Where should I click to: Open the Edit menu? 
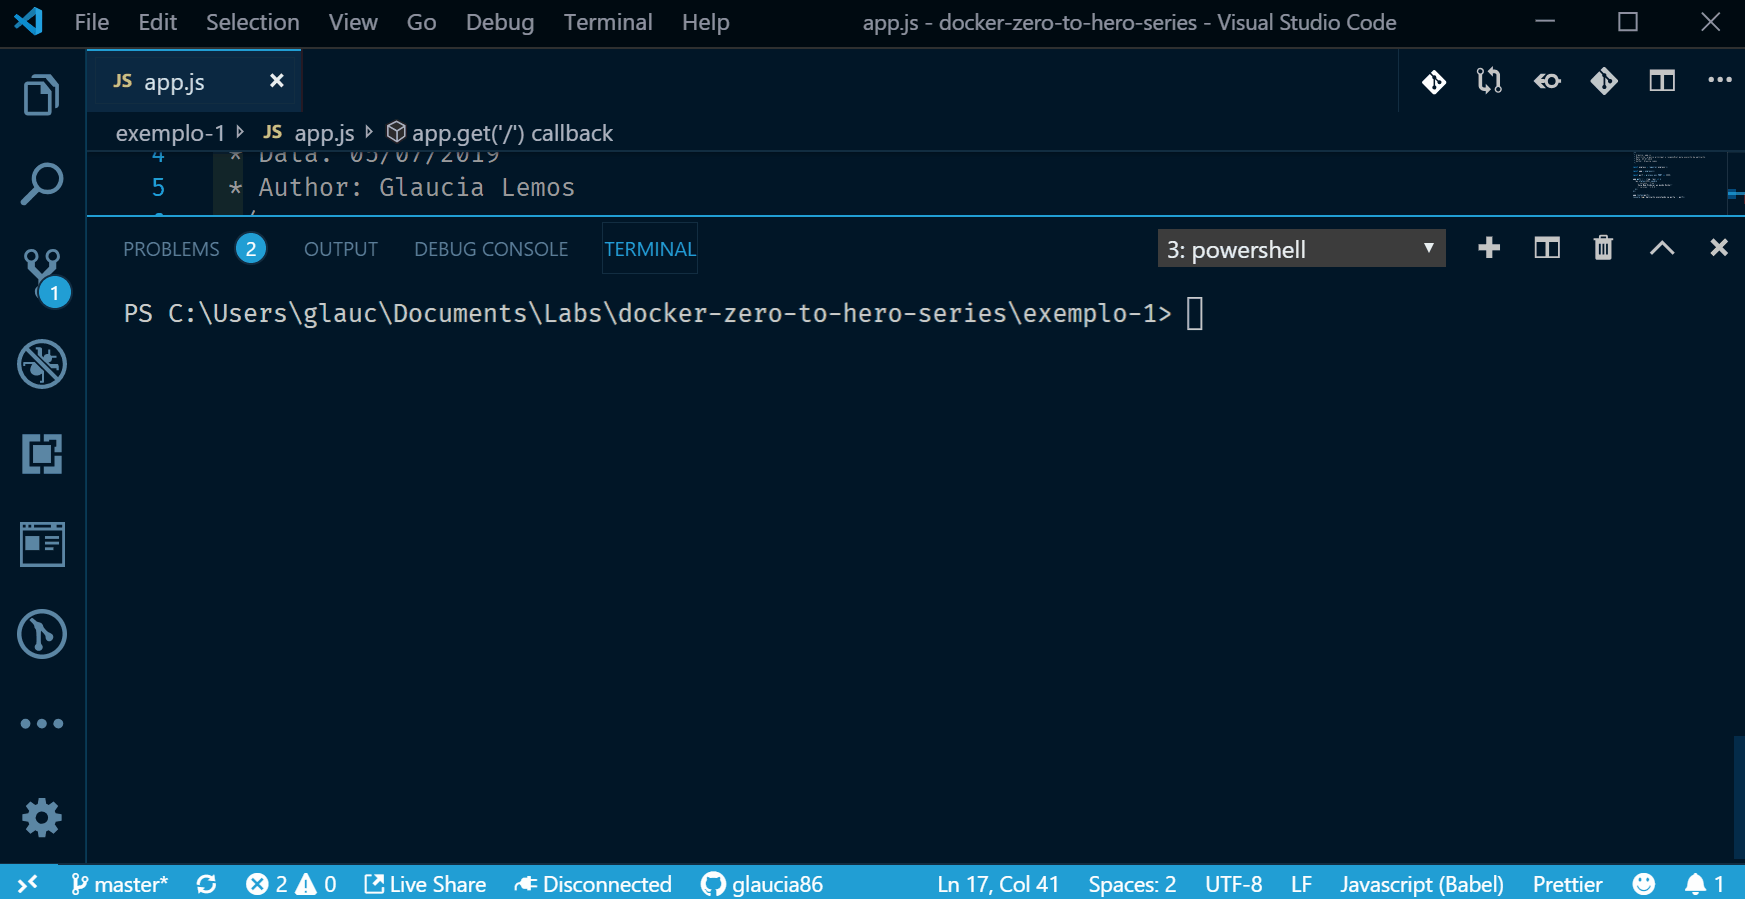coord(158,22)
